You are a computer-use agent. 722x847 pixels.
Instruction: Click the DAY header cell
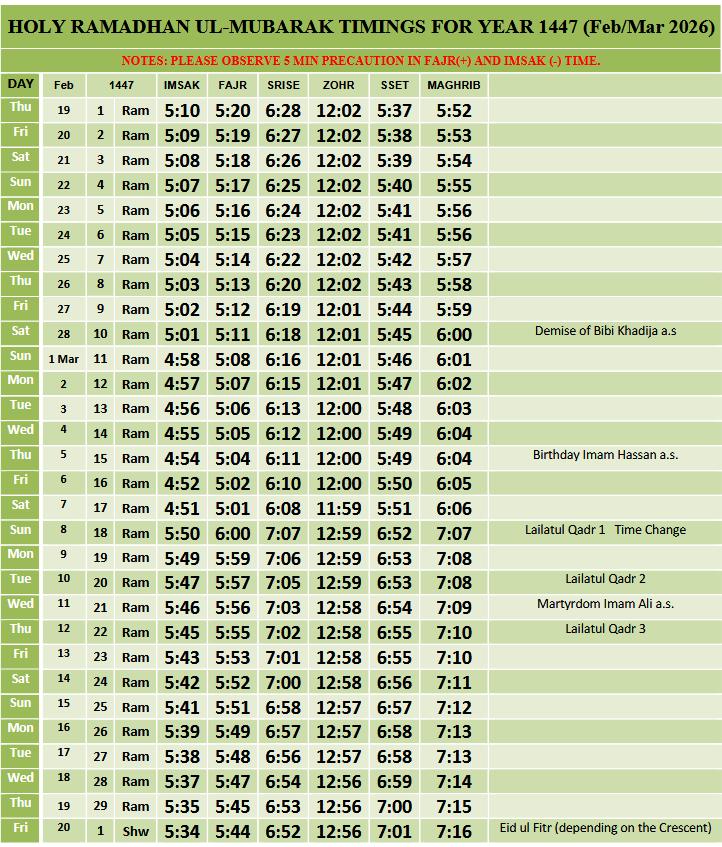(21, 85)
